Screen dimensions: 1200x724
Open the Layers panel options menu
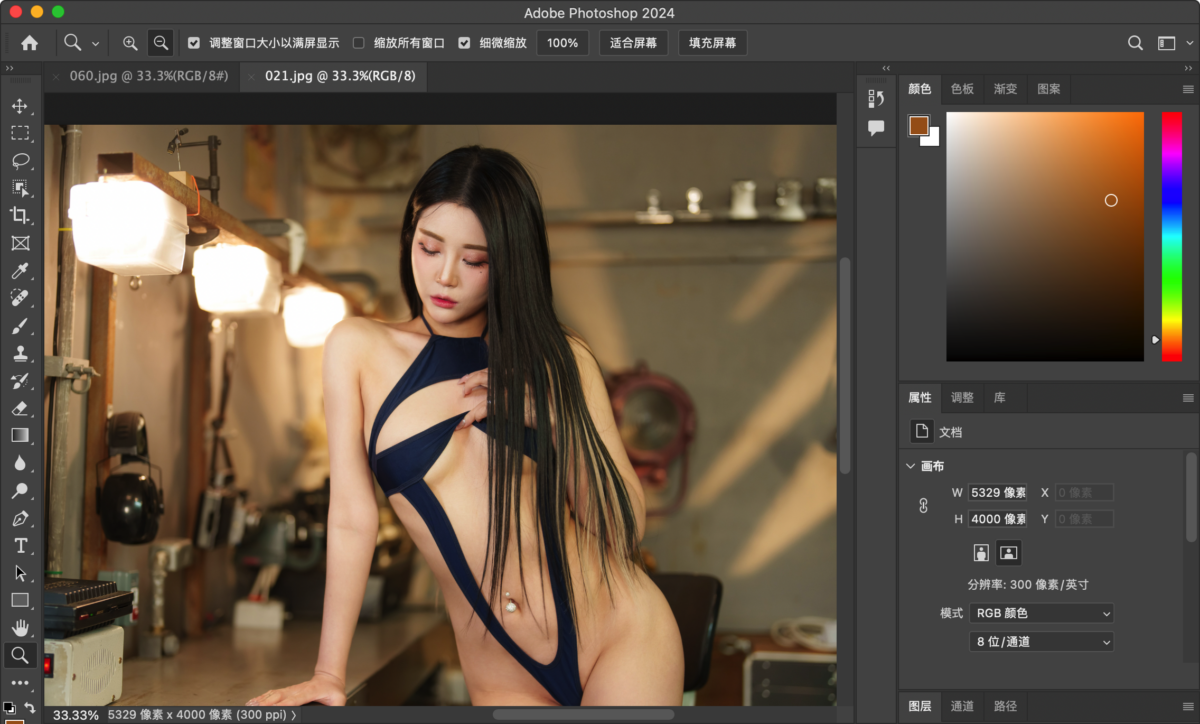pyautogui.click(x=1188, y=706)
